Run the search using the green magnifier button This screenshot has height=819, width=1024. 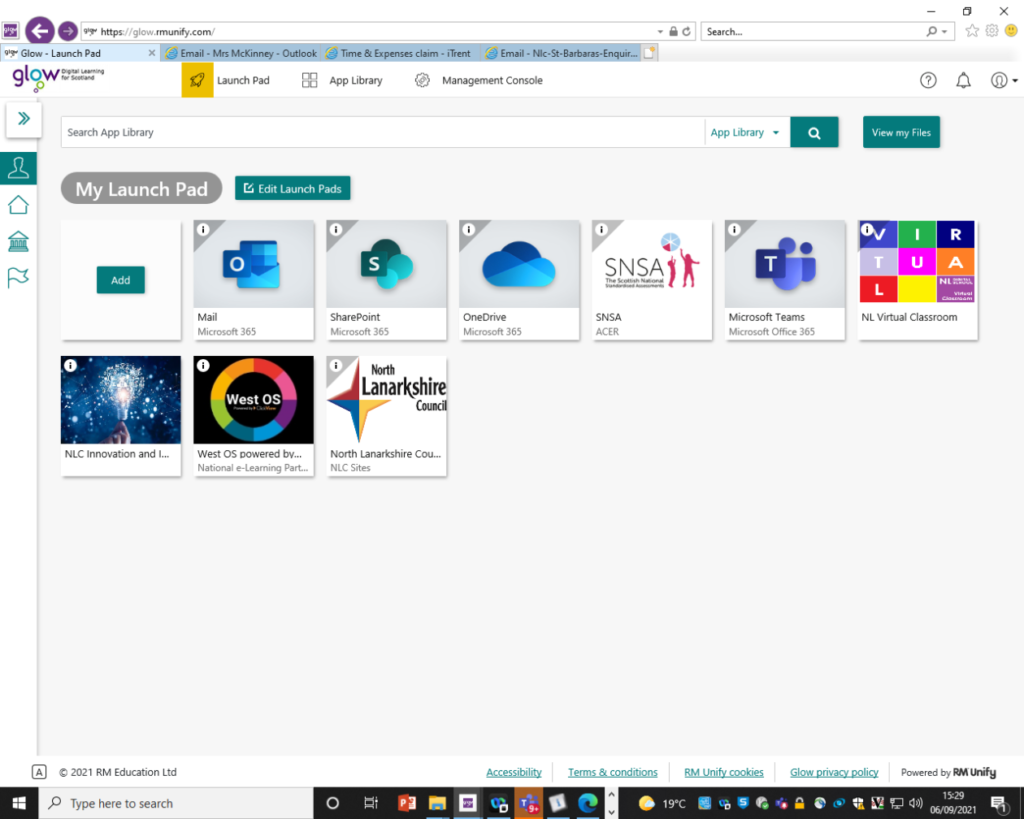814,131
